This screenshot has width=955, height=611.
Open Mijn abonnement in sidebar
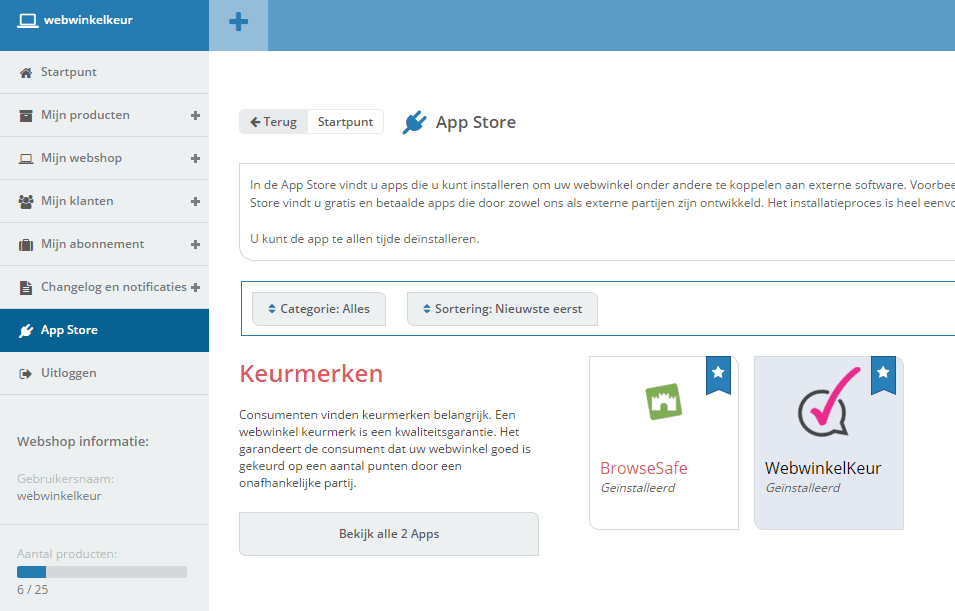click(x=92, y=244)
